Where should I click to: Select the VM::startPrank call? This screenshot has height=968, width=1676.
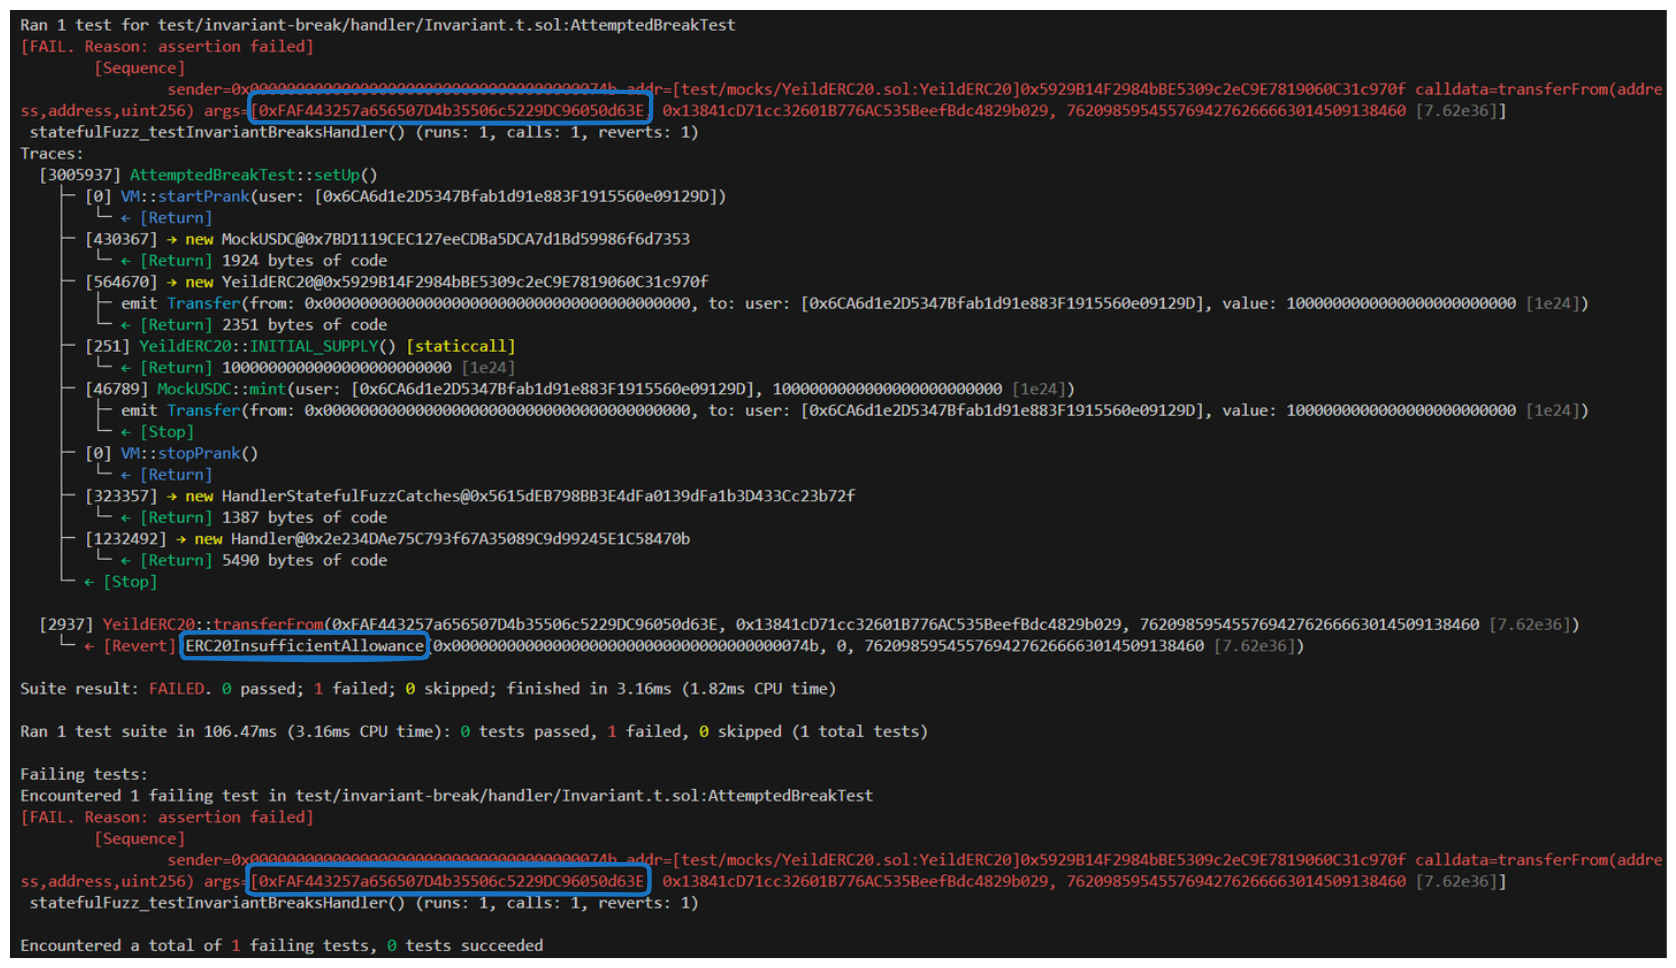185,197
